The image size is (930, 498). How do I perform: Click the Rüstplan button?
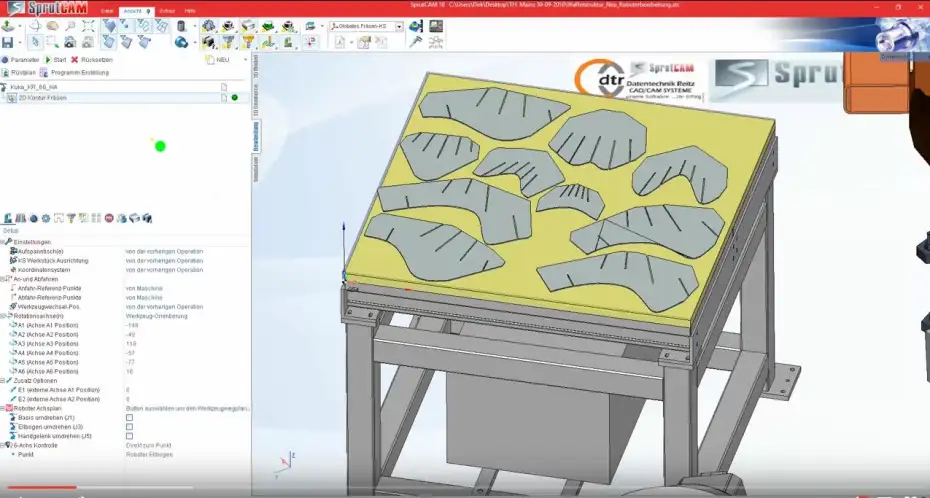tap(19, 72)
